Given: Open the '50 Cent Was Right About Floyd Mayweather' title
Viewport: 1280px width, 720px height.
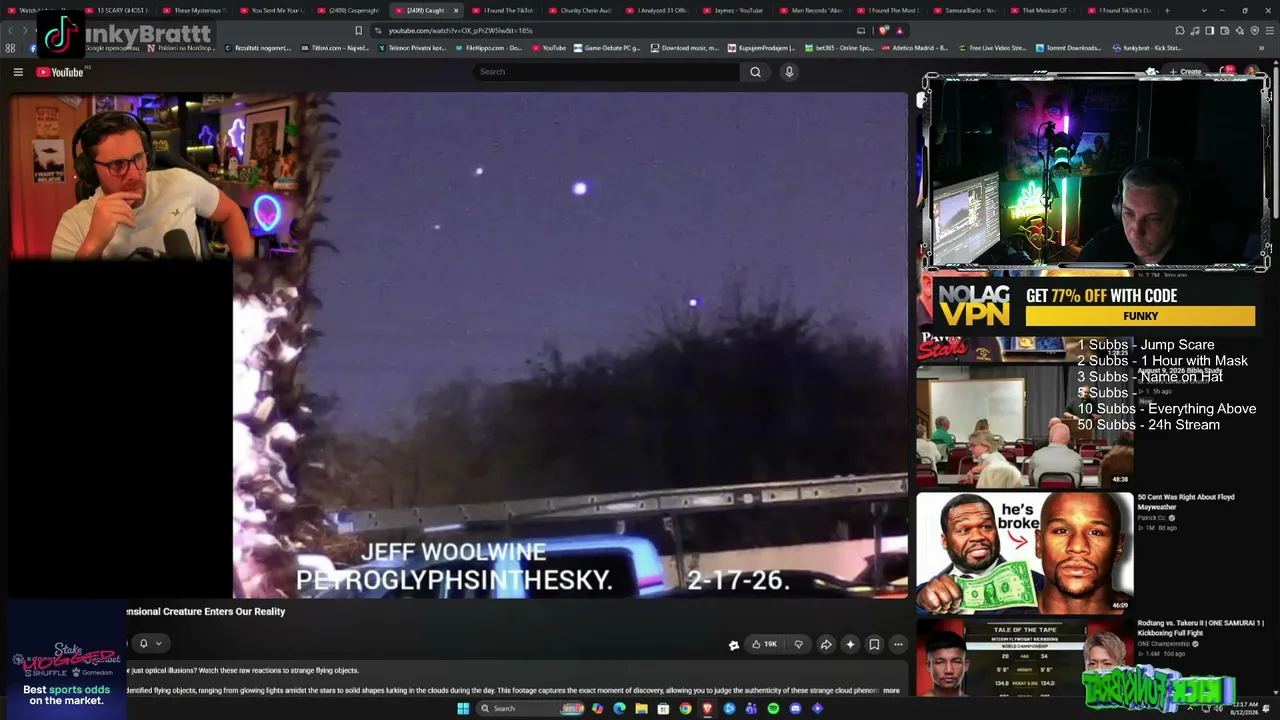Looking at the screenshot, I should (1186, 501).
